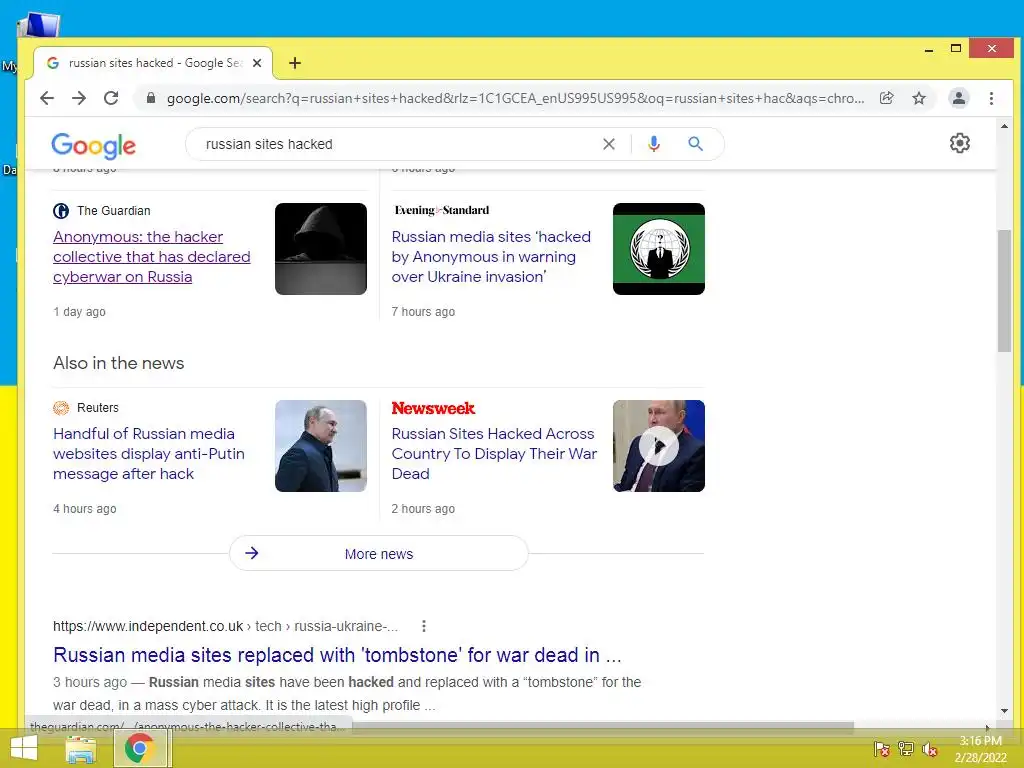Viewport: 1024px width, 768px height.
Task: Go forward with the forward arrow
Action: [x=79, y=98]
